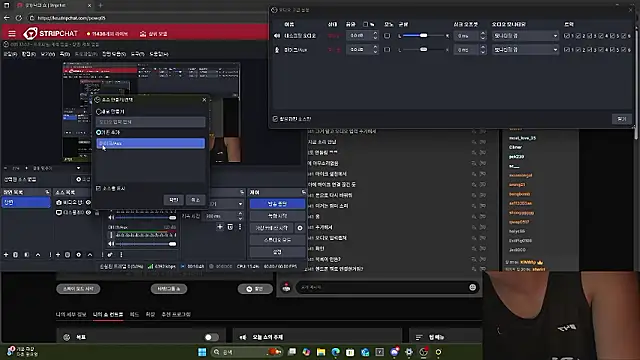
Task: Open advanced audio properties link-gear icon
Action: [x=110, y=255]
